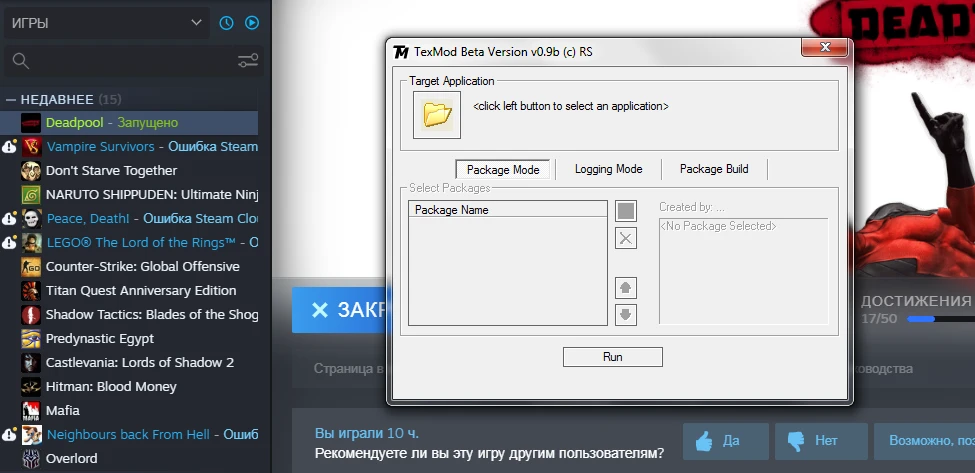The width and height of the screenshot is (975, 473).
Task: Click the Run button in TexMod
Action: pyautogui.click(x=612, y=357)
